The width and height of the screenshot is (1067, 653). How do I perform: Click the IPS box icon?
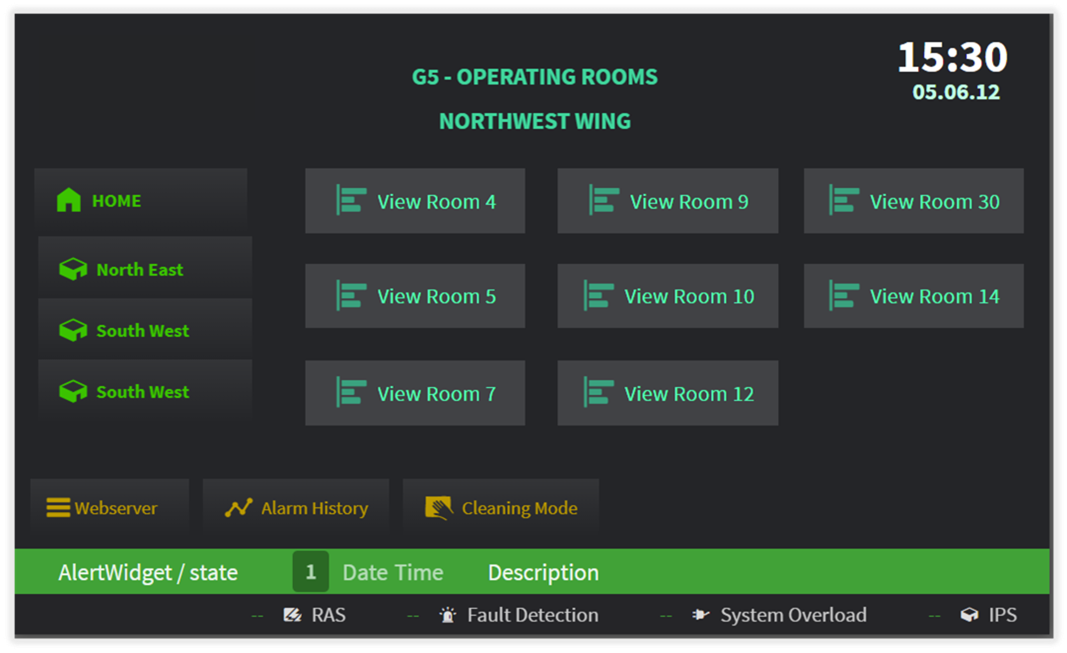(968, 615)
